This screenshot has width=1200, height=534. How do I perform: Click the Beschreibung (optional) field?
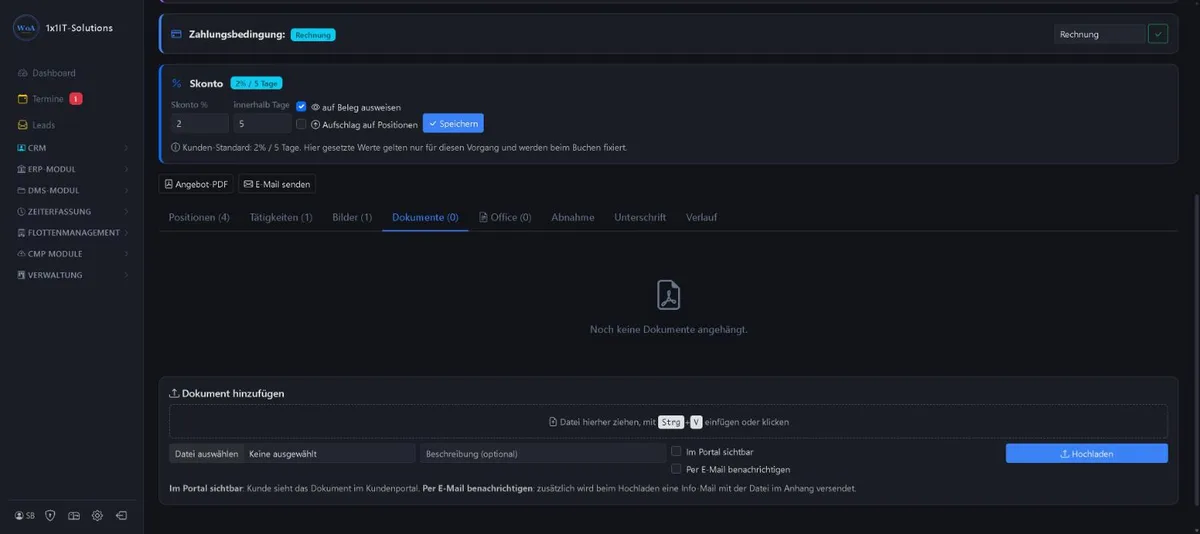[543, 453]
